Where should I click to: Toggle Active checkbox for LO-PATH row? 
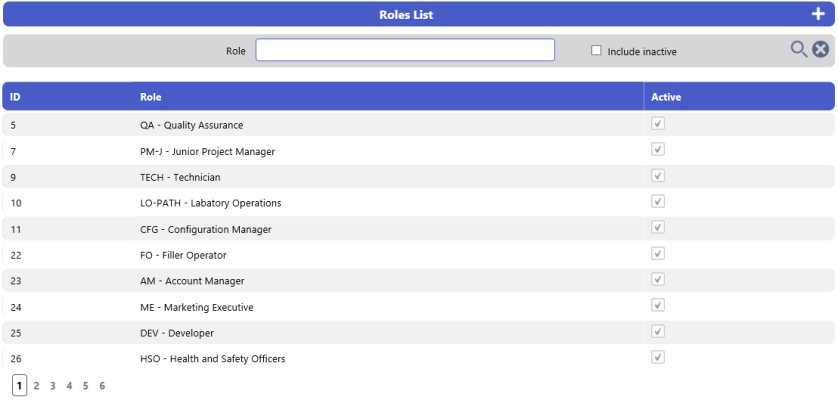pos(658,201)
